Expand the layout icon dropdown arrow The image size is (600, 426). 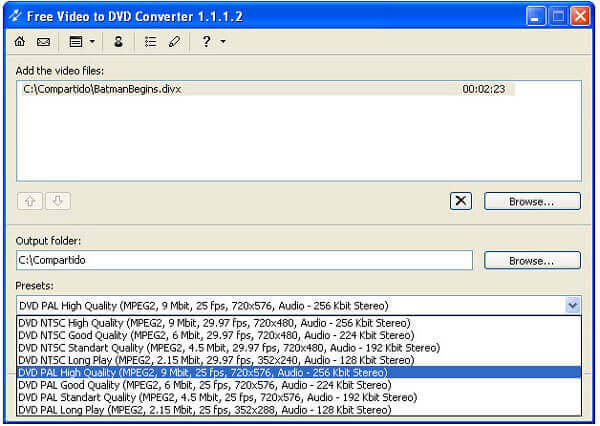[x=92, y=41]
